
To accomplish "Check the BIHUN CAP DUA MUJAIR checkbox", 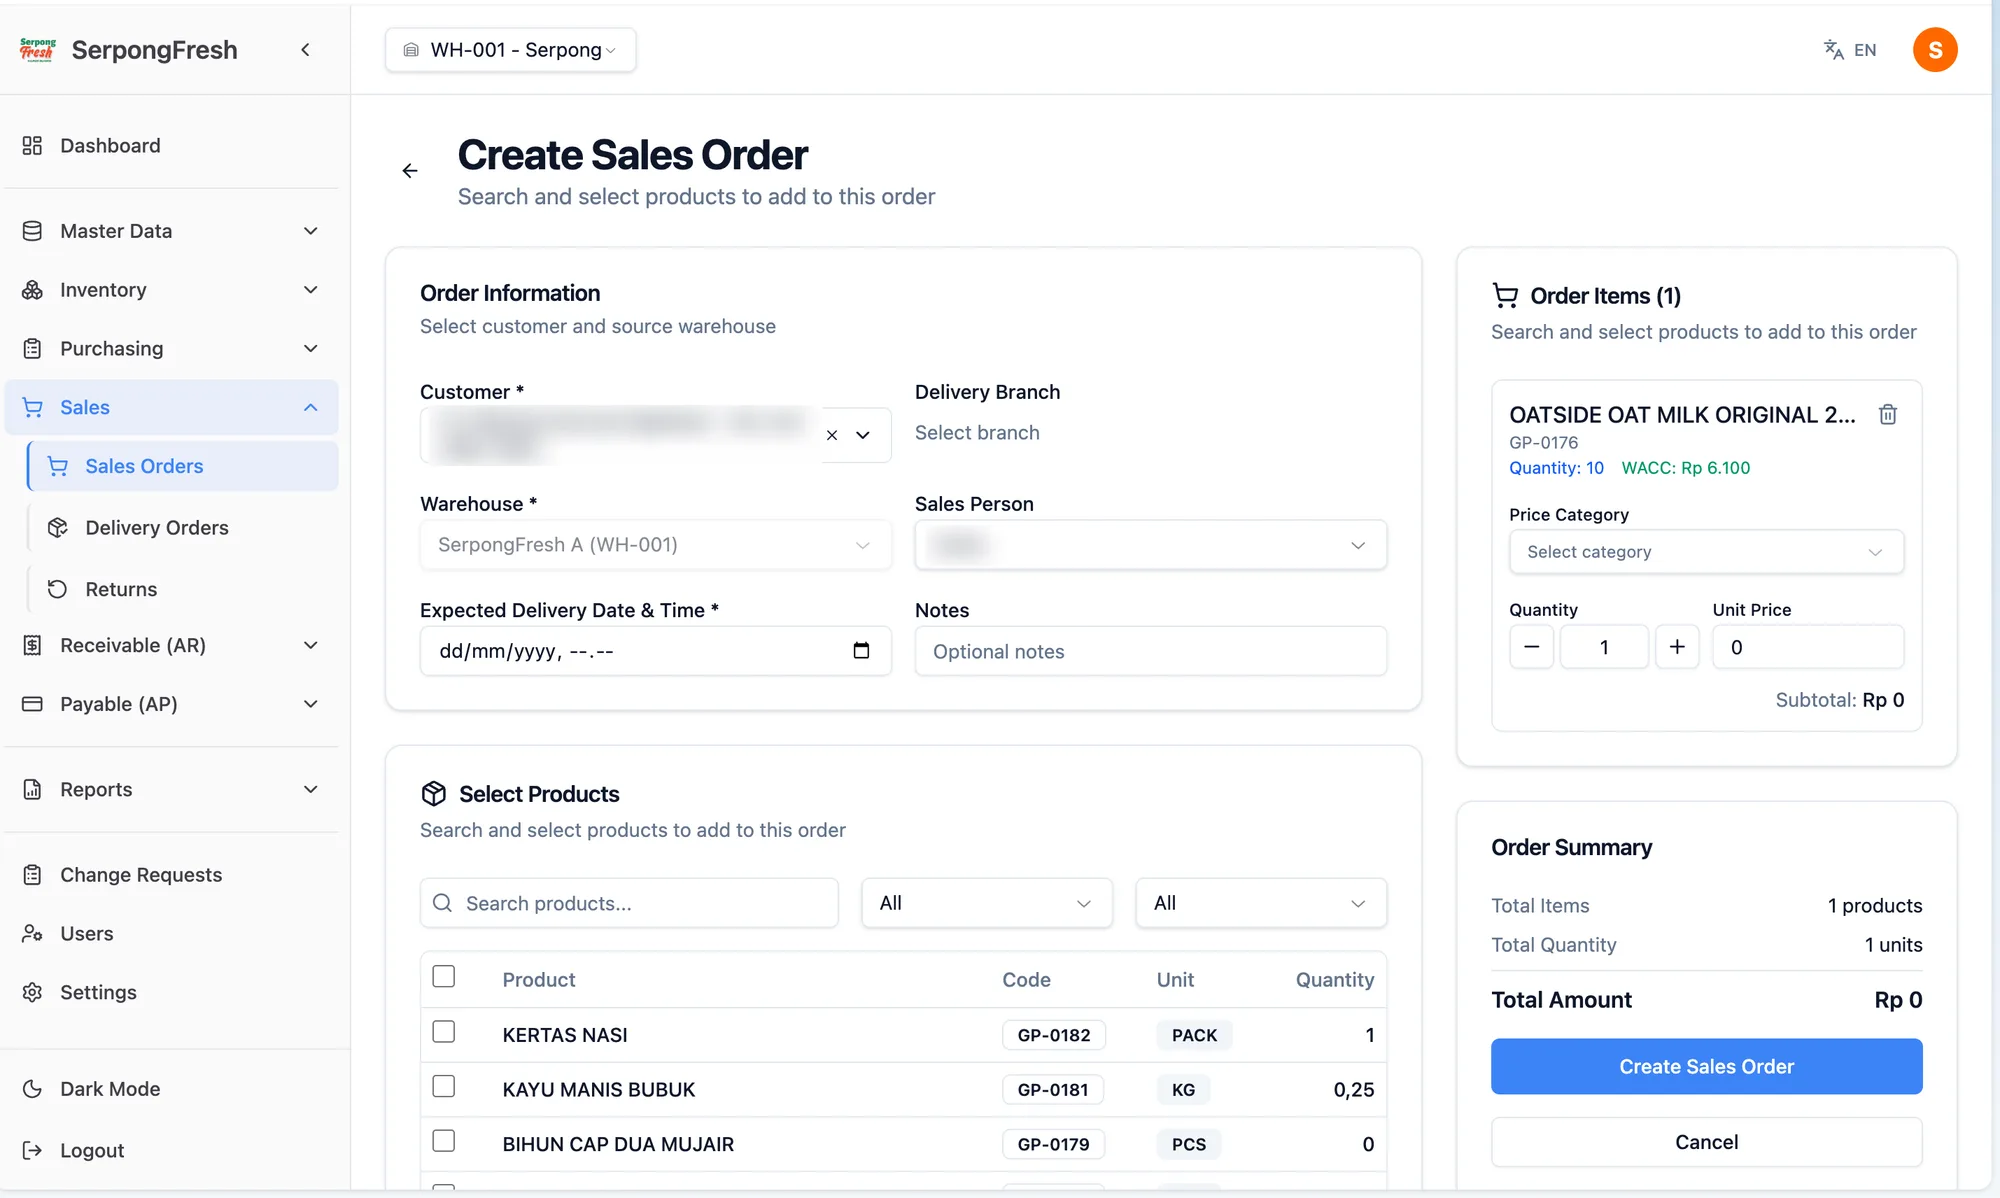I will pos(444,1141).
